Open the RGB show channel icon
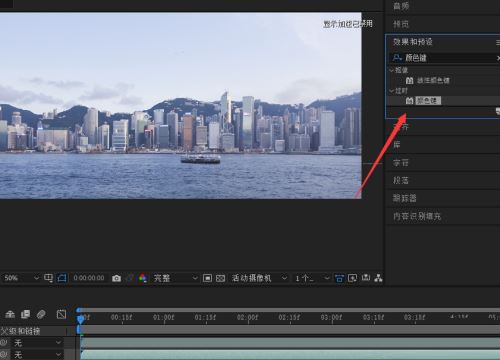This screenshot has width=500, height=360. [143, 278]
